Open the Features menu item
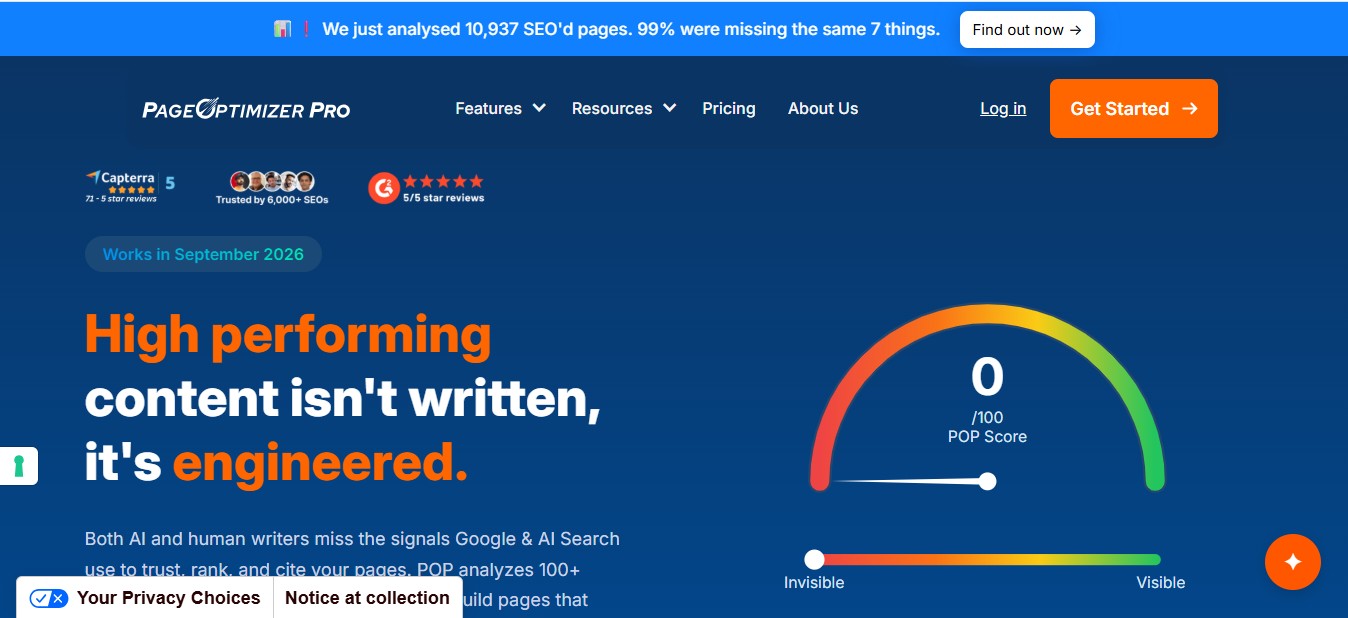Viewport: 1348px width, 618px height. (x=488, y=108)
